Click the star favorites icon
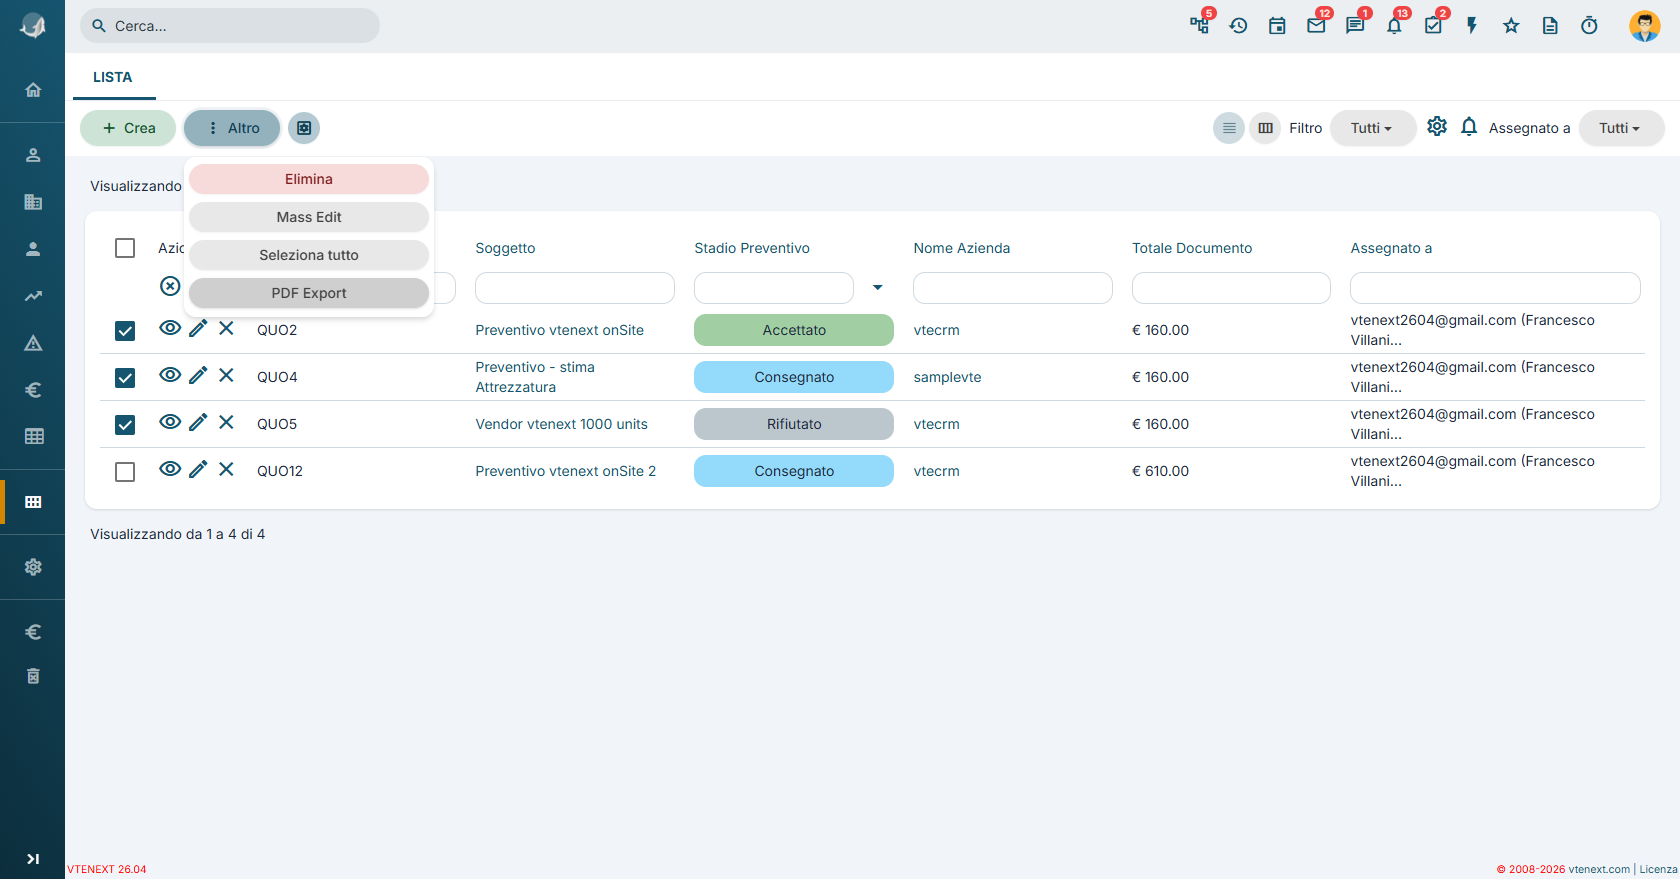This screenshot has height=879, width=1680. [x=1511, y=26]
